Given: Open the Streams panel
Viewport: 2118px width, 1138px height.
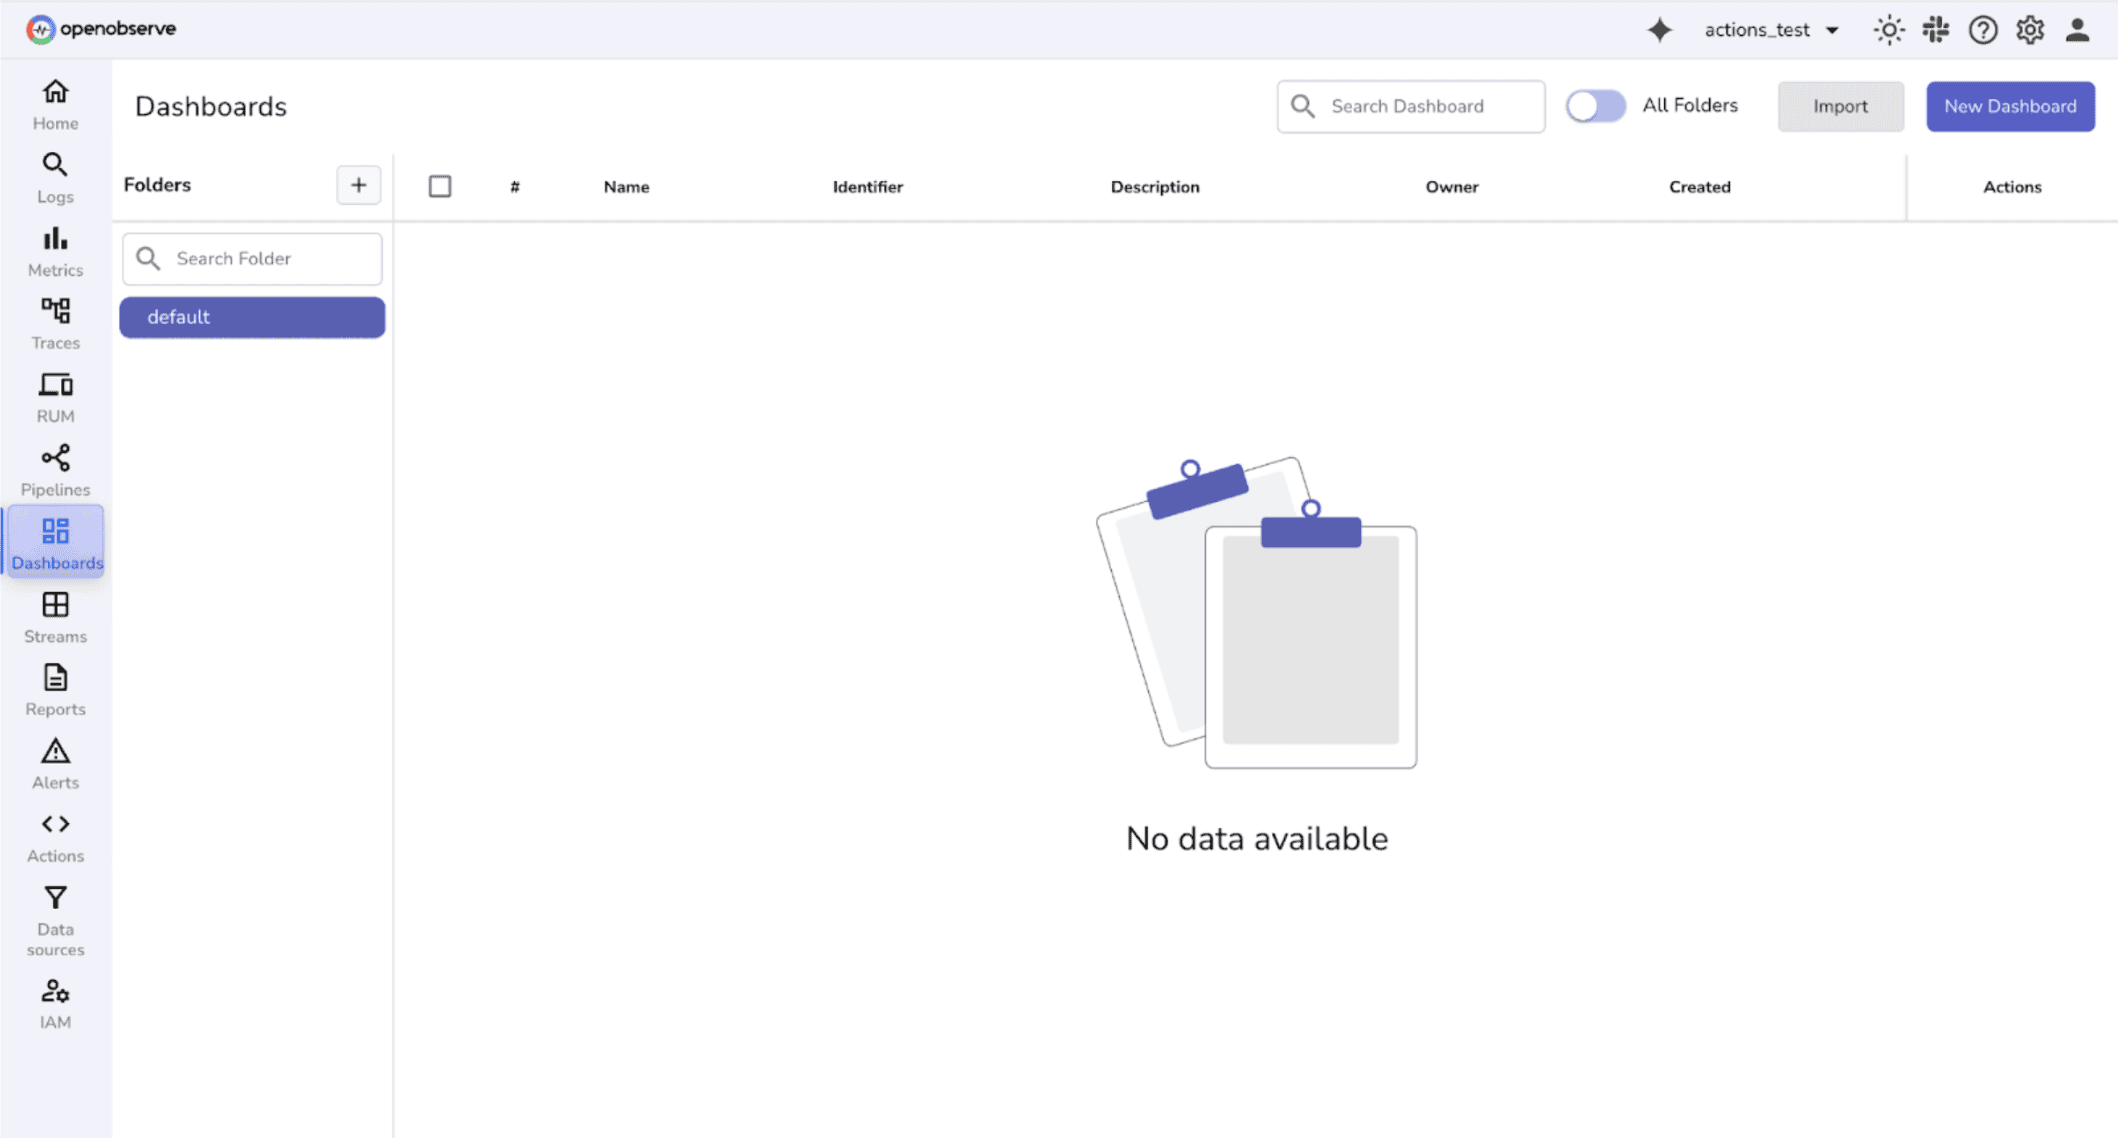Looking at the screenshot, I should click(x=54, y=615).
